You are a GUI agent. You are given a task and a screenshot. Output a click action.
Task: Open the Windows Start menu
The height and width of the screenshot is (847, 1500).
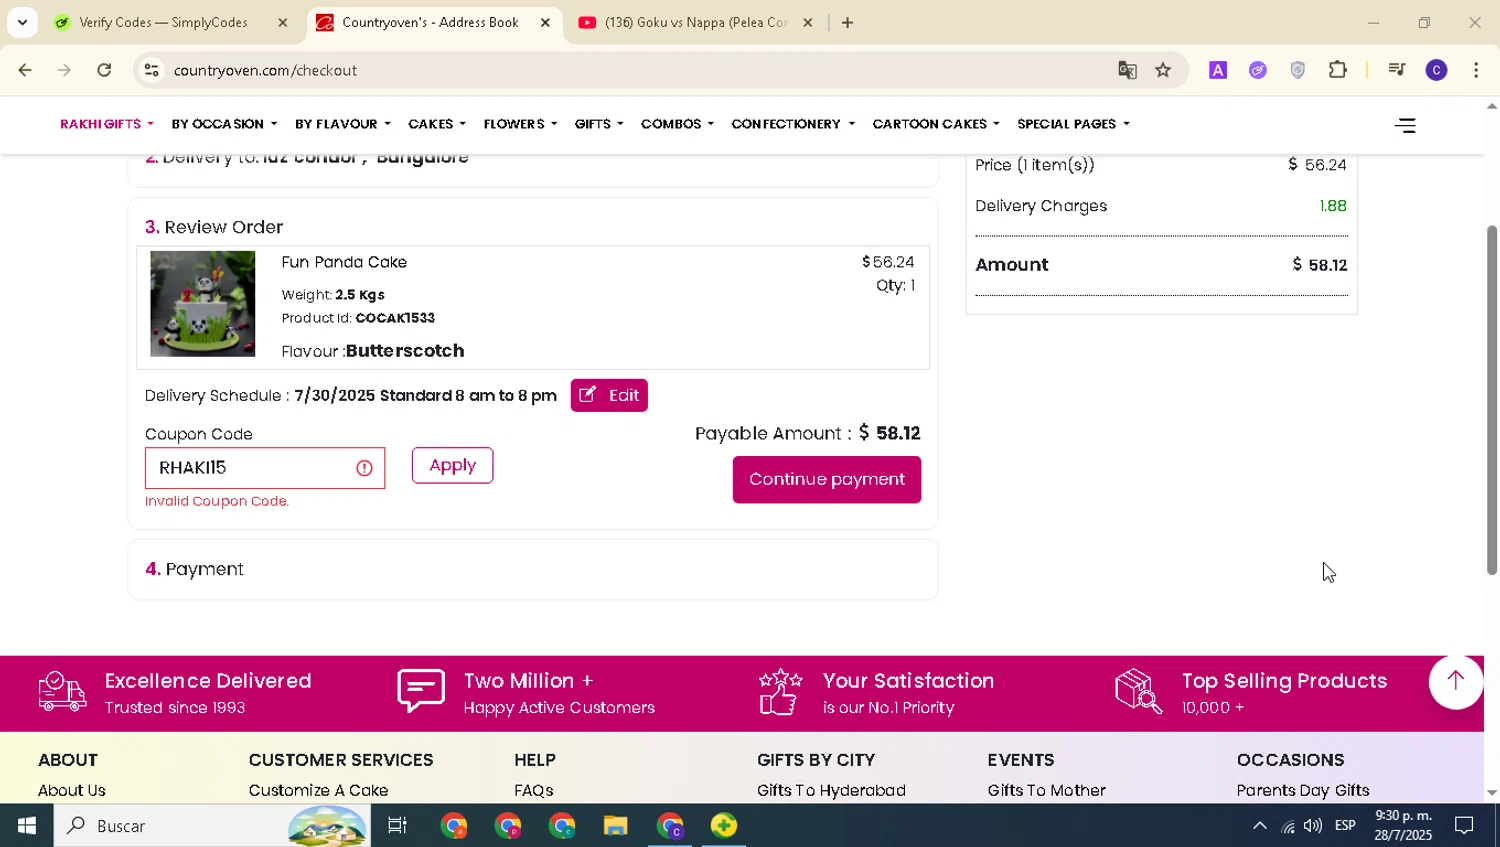[26, 826]
